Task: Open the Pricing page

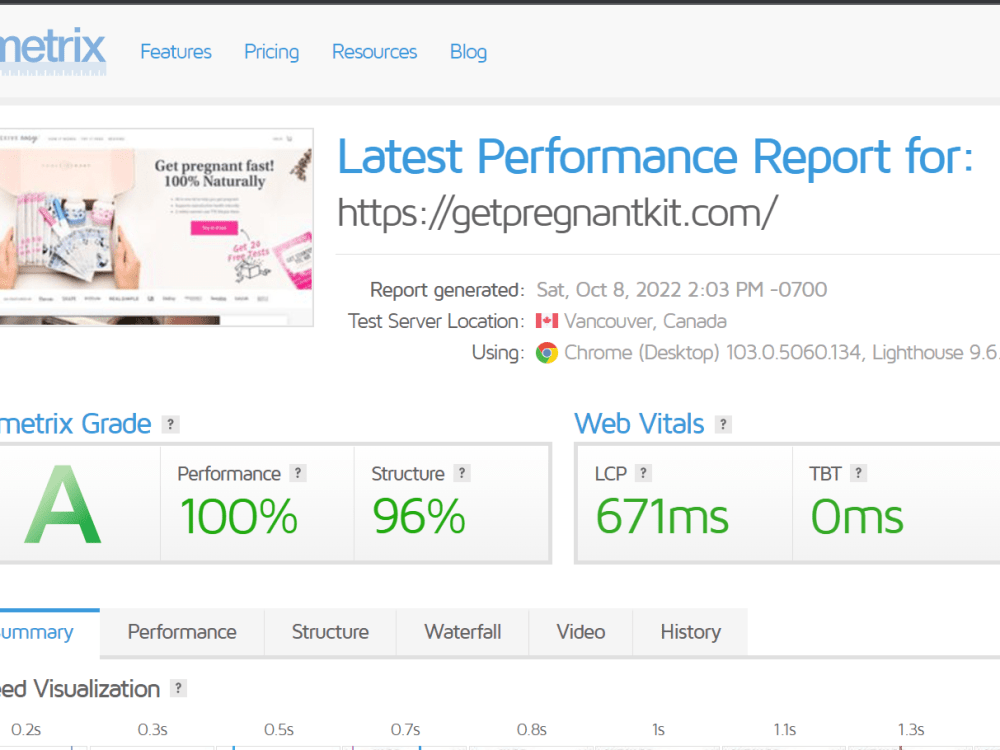Action: (271, 51)
